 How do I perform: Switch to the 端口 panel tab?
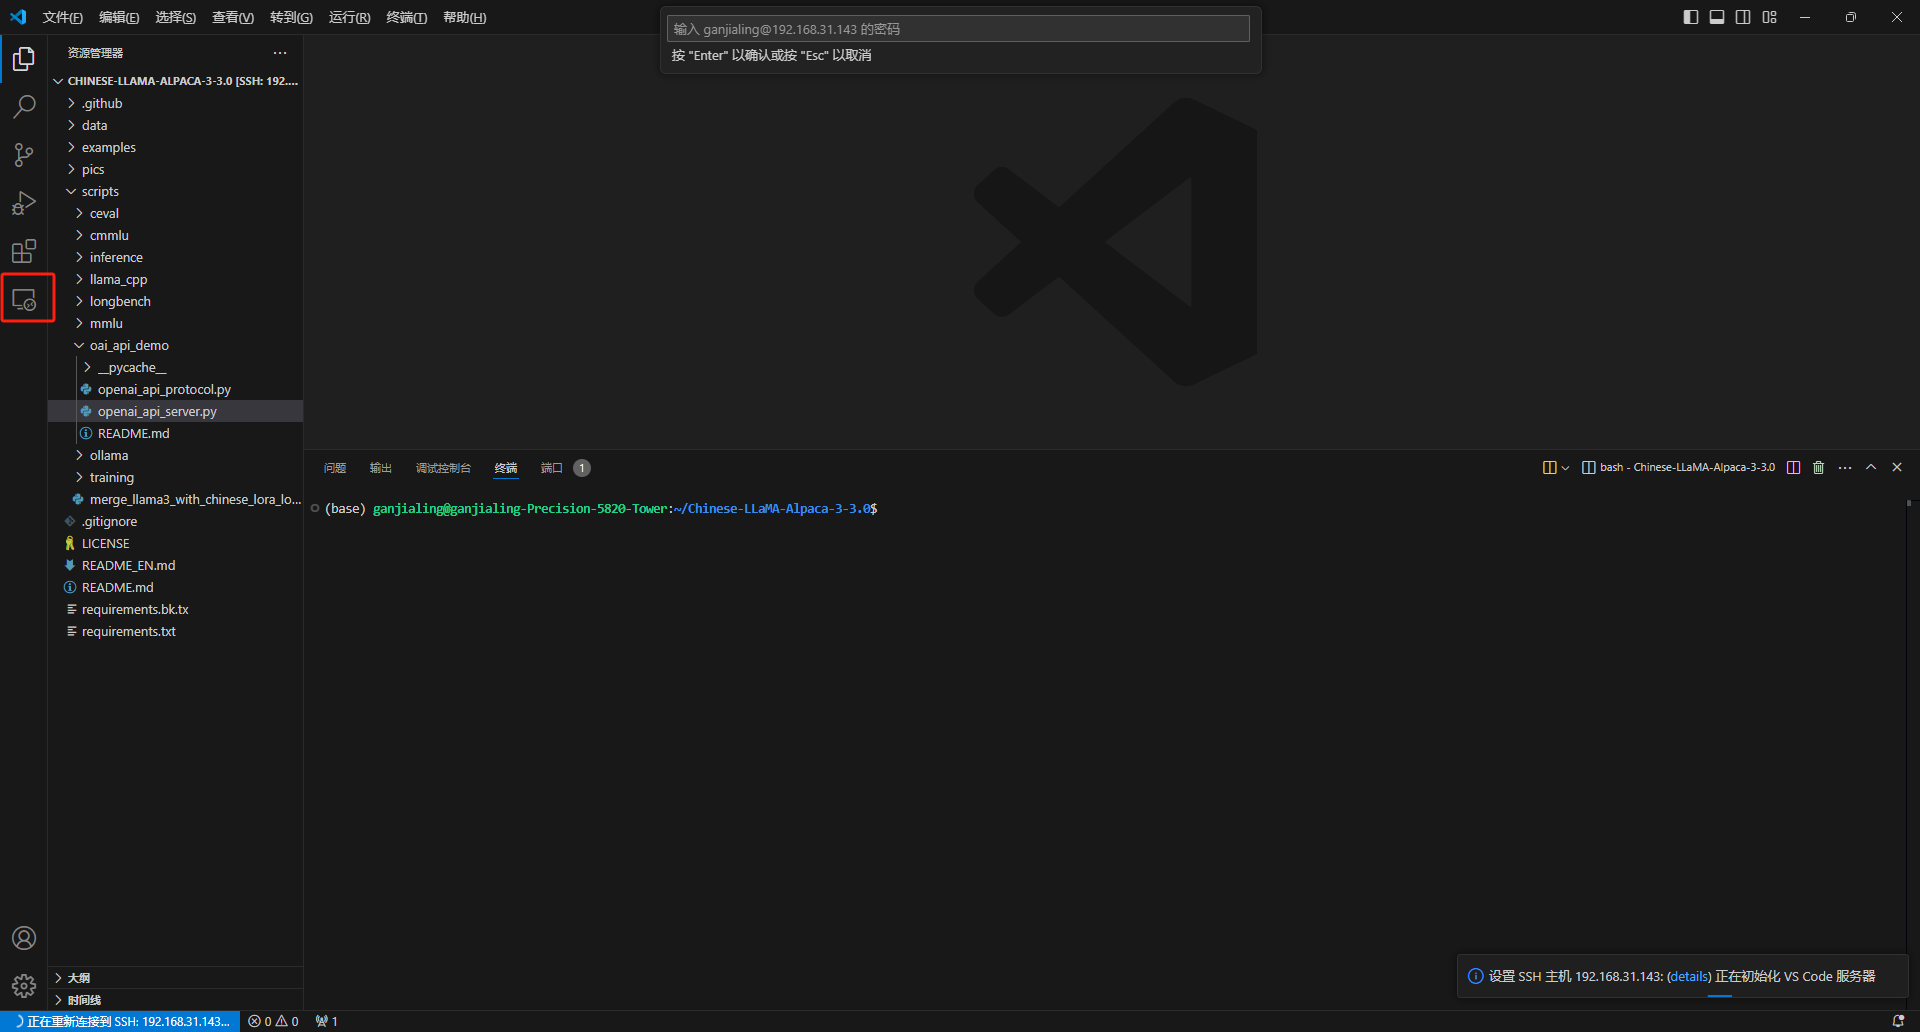(552, 468)
